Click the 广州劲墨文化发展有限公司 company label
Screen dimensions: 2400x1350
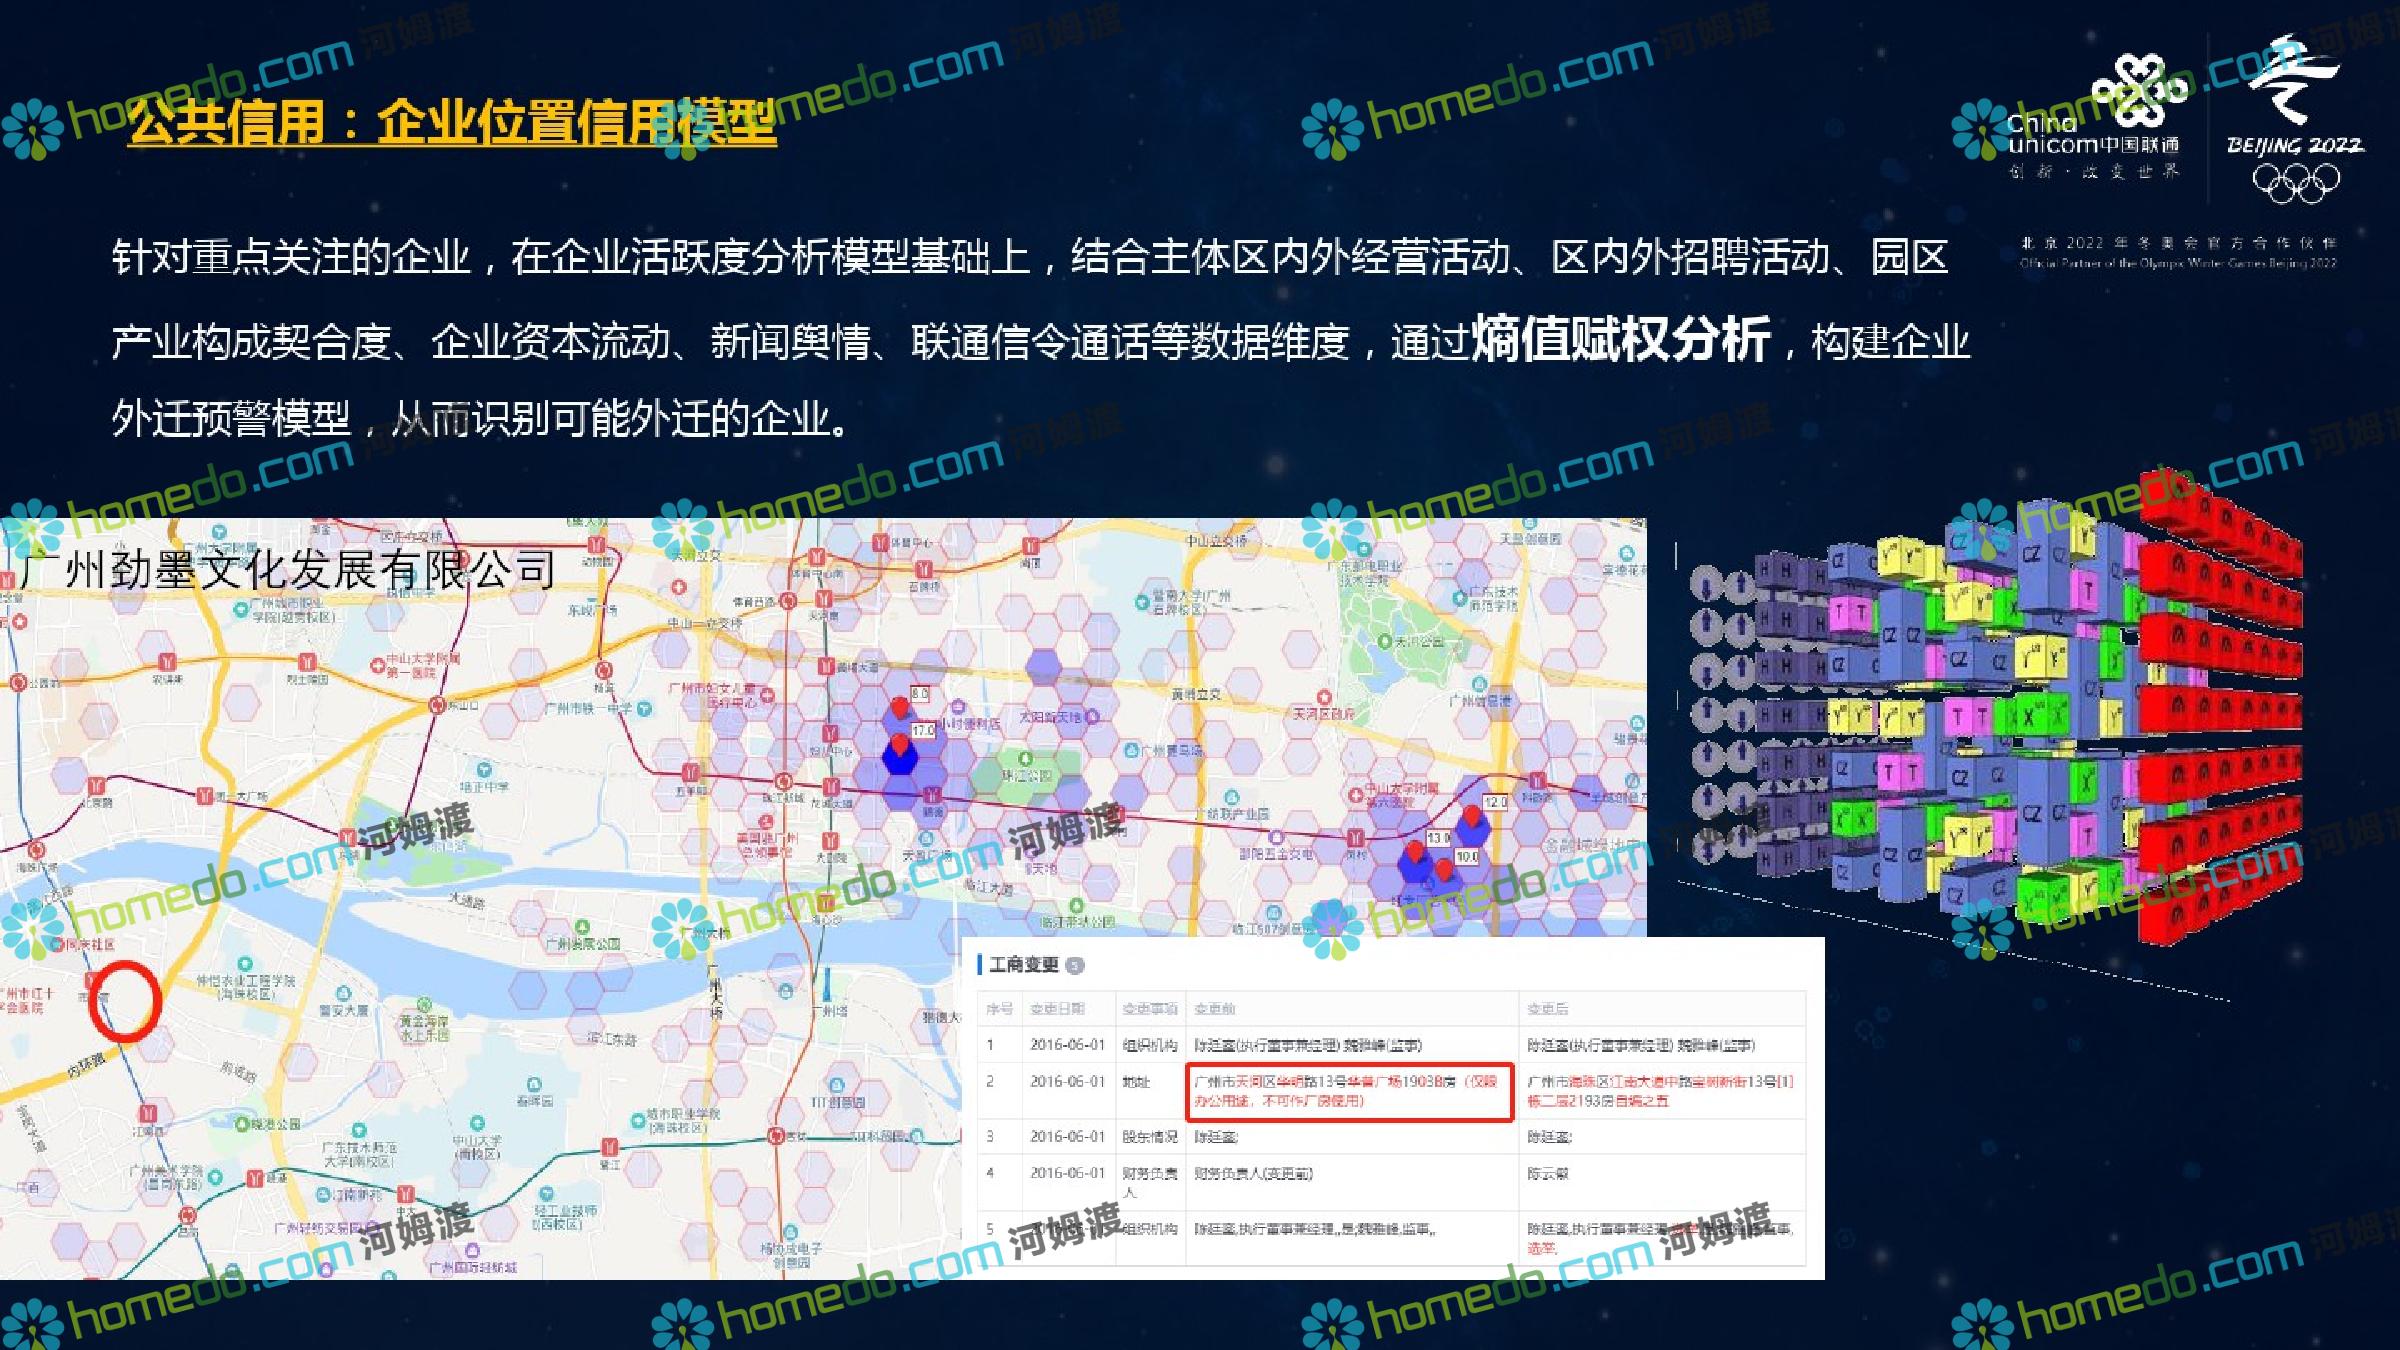pos(285,570)
